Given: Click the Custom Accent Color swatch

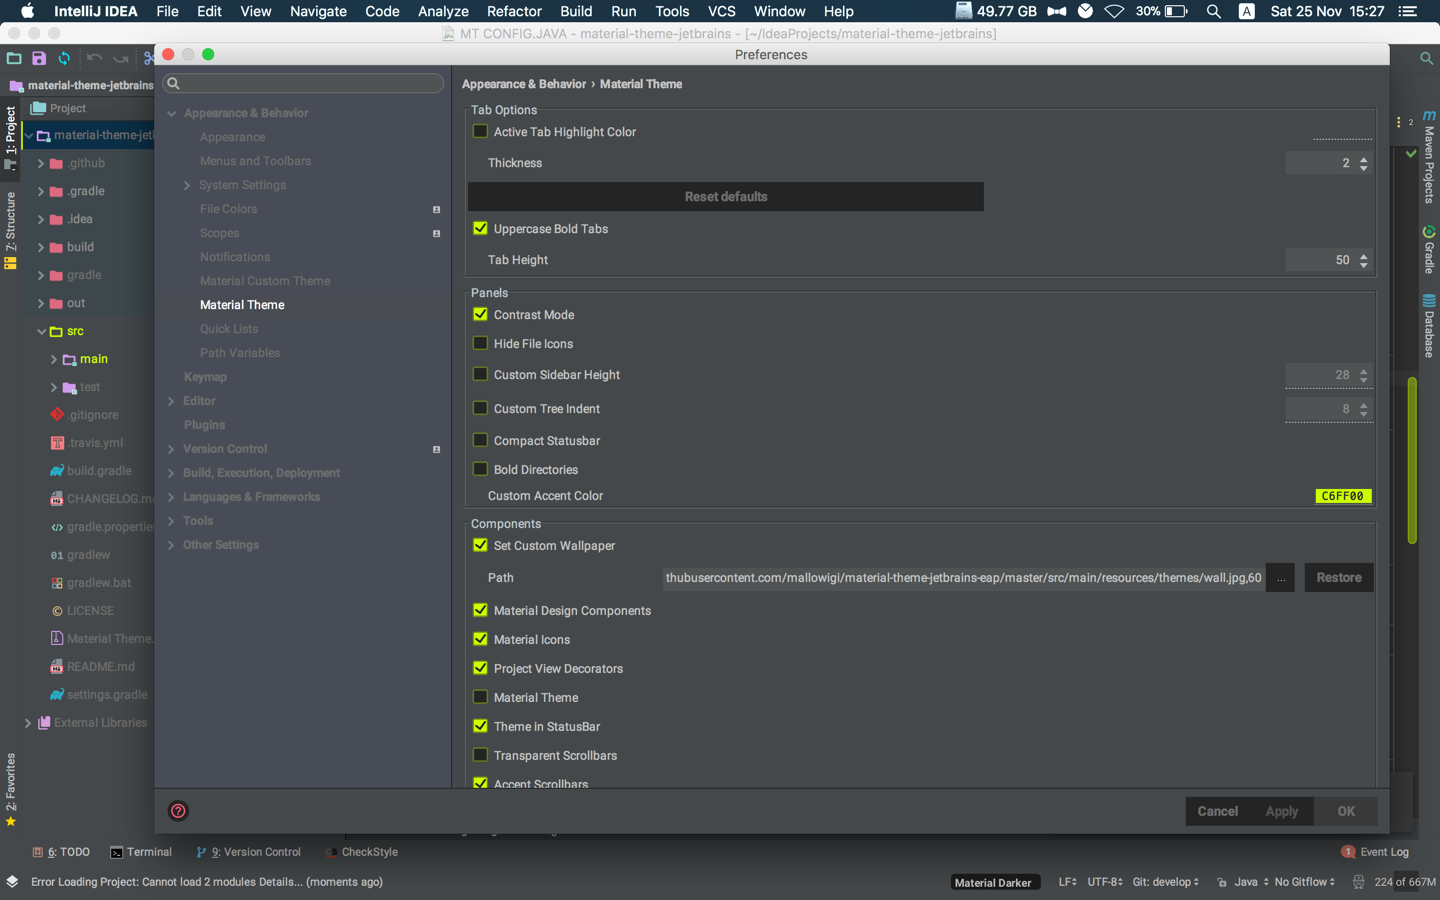Looking at the screenshot, I should pos(1343,495).
